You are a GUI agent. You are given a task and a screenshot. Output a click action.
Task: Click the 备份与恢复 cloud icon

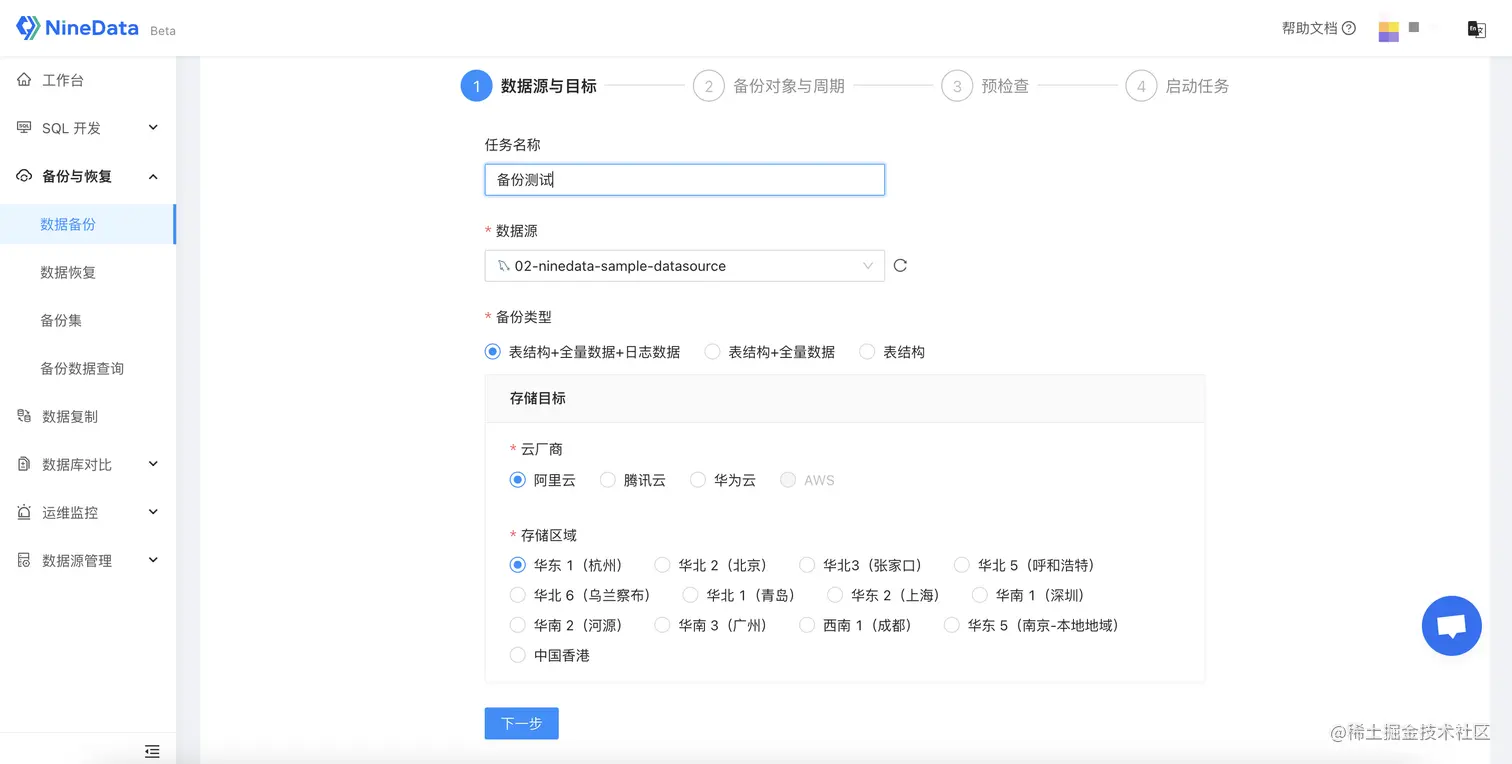tap(24, 176)
